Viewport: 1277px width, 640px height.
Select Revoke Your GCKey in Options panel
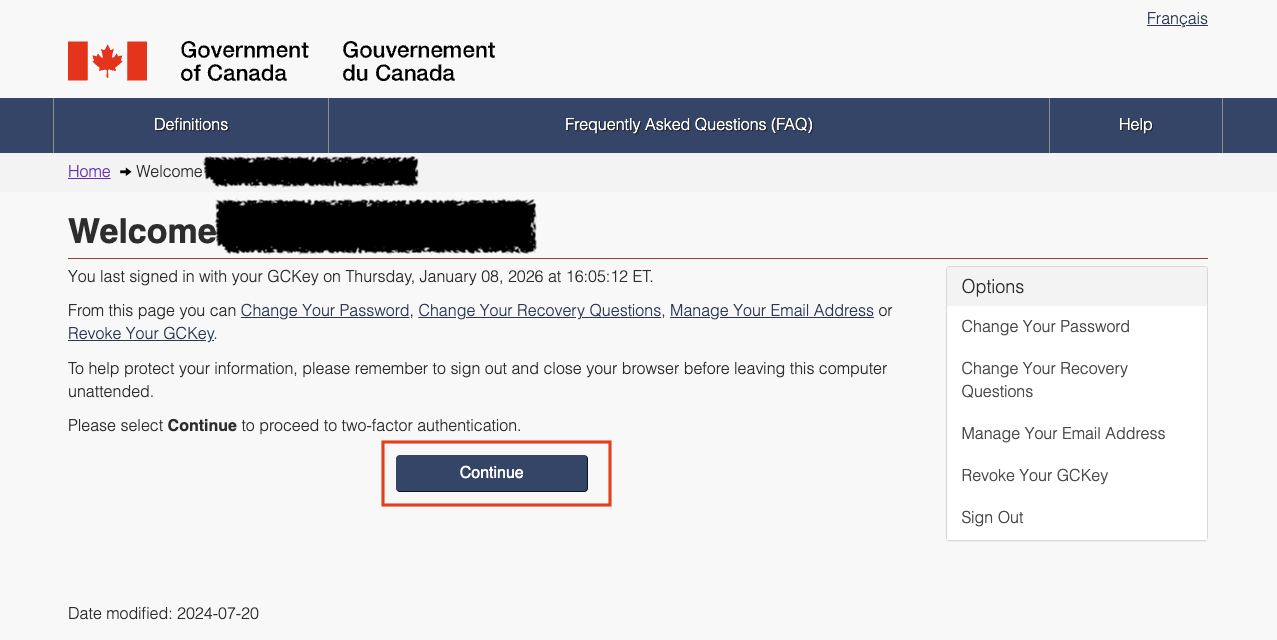pos(1034,476)
